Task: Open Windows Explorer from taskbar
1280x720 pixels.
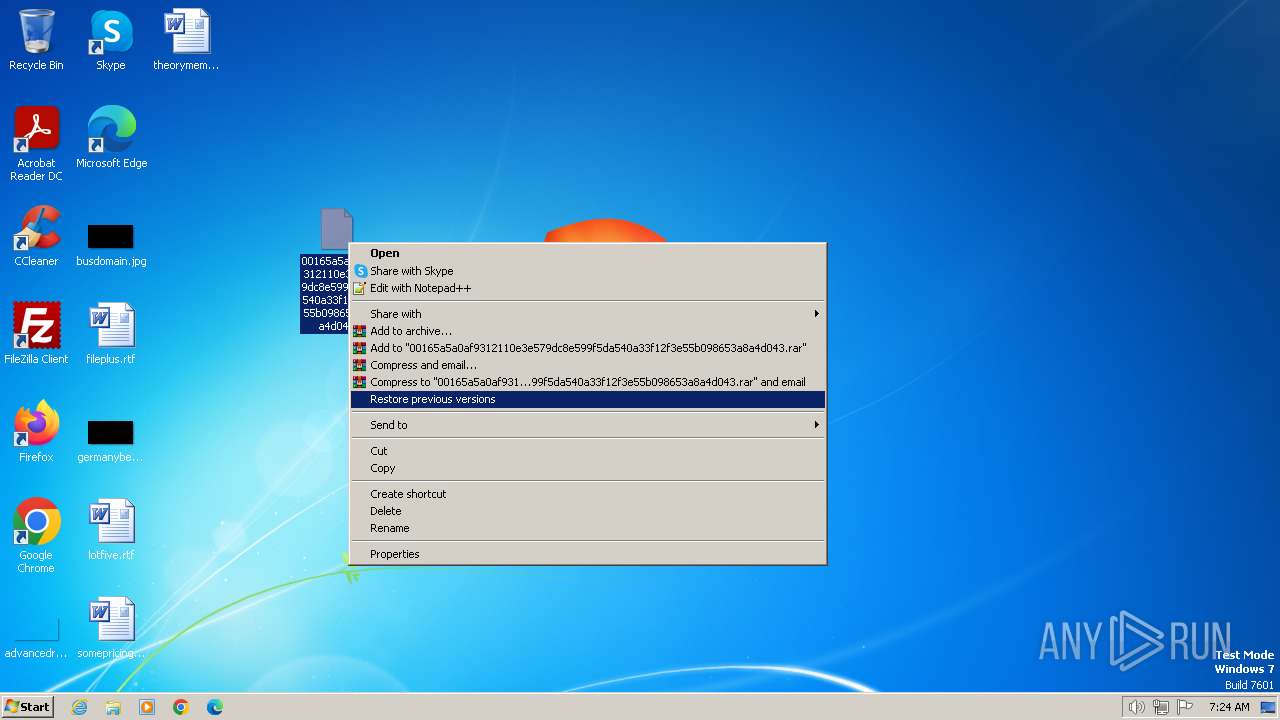Action: point(113,707)
